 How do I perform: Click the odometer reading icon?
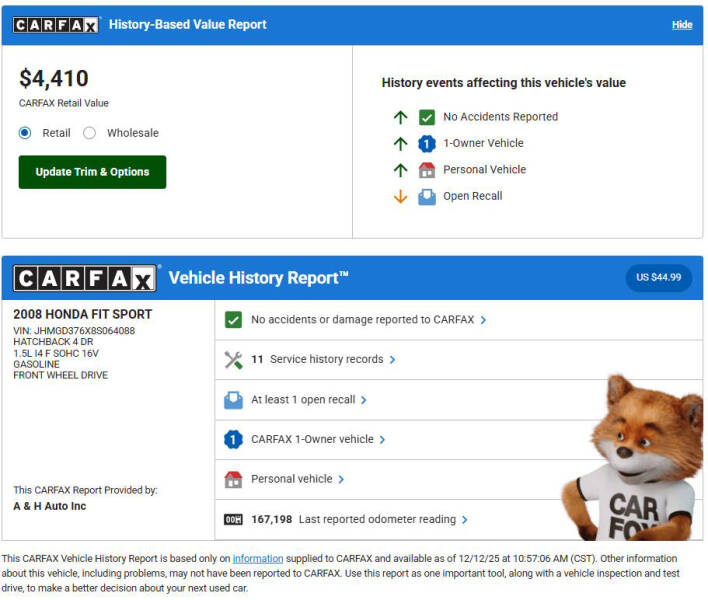pyautogui.click(x=233, y=520)
